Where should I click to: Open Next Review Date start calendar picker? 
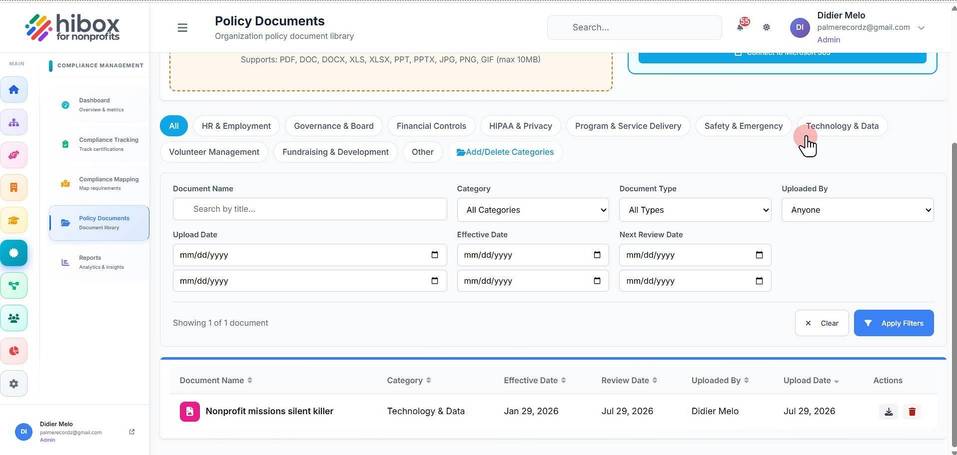pos(759,255)
